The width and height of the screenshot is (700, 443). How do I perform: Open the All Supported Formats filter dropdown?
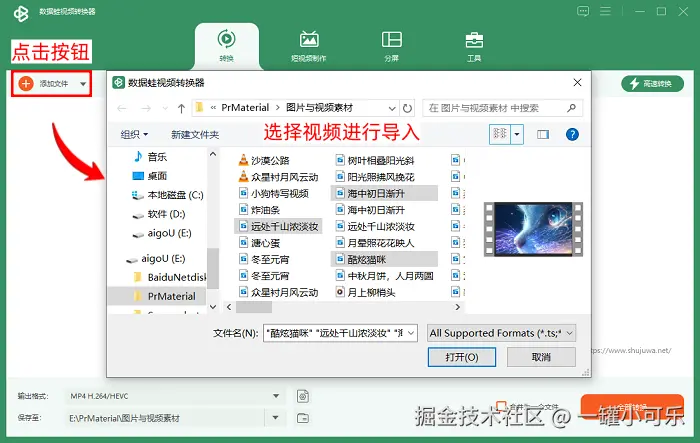[501, 333]
